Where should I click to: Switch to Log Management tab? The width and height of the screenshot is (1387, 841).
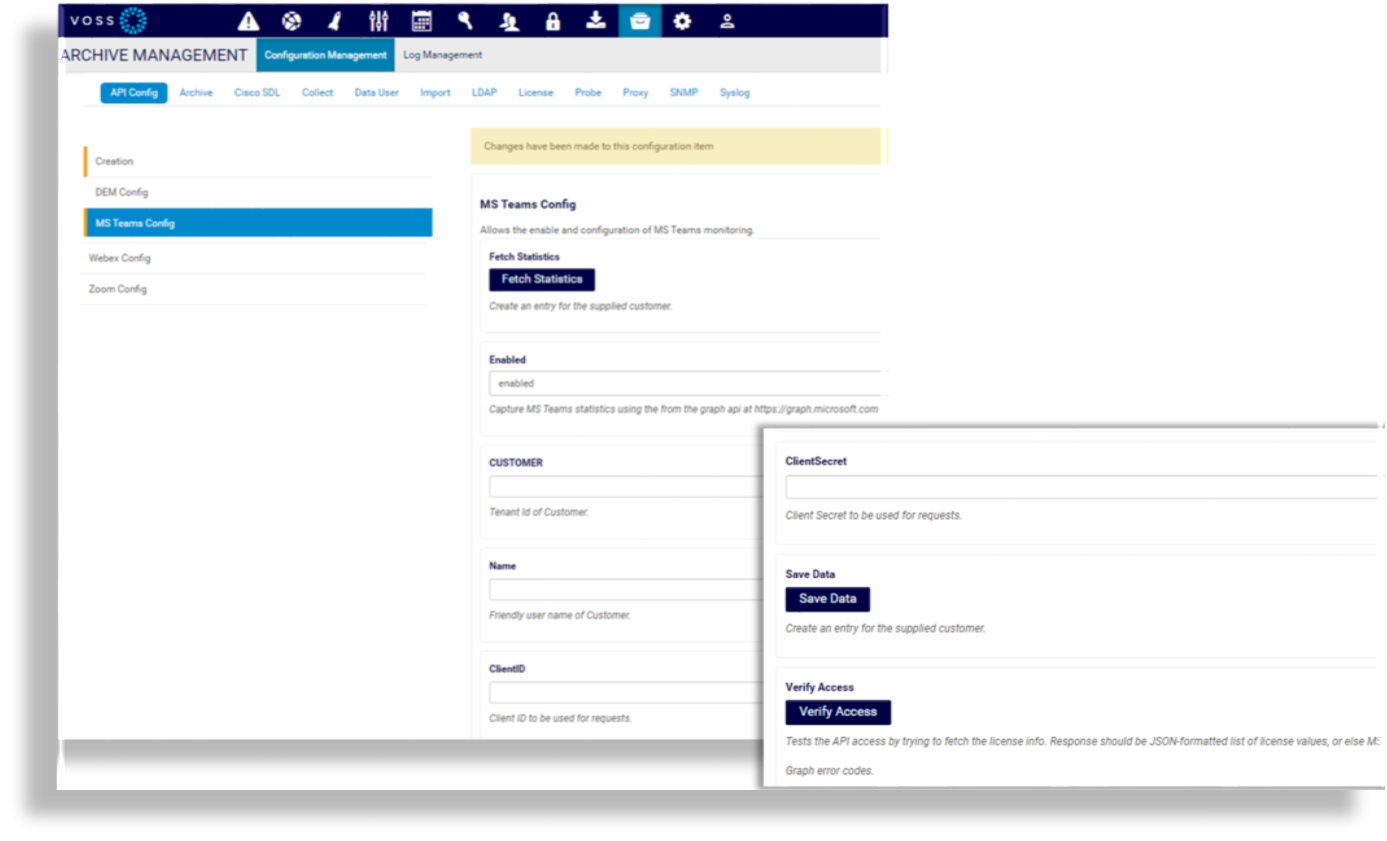[442, 55]
